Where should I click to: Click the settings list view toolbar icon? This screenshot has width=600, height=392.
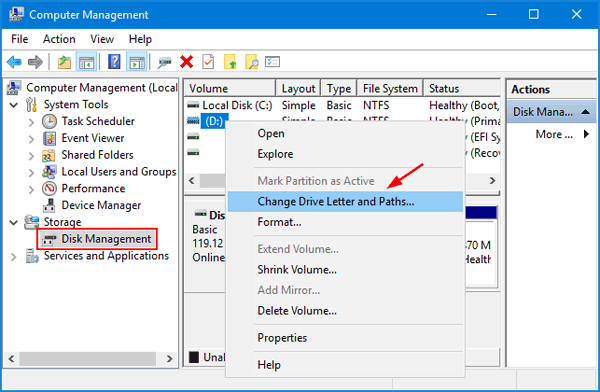tap(272, 62)
